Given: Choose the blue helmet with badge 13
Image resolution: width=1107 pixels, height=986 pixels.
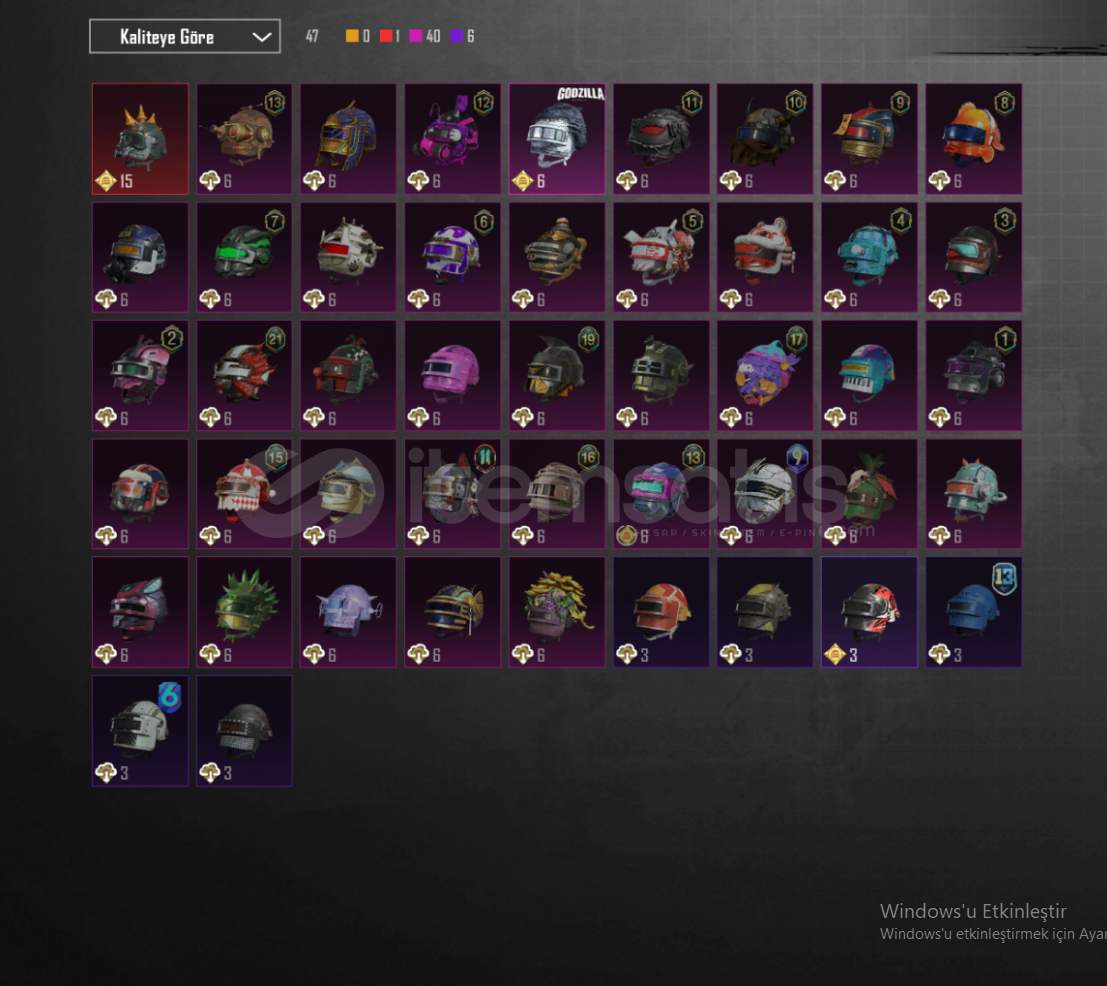Looking at the screenshot, I should [x=974, y=613].
